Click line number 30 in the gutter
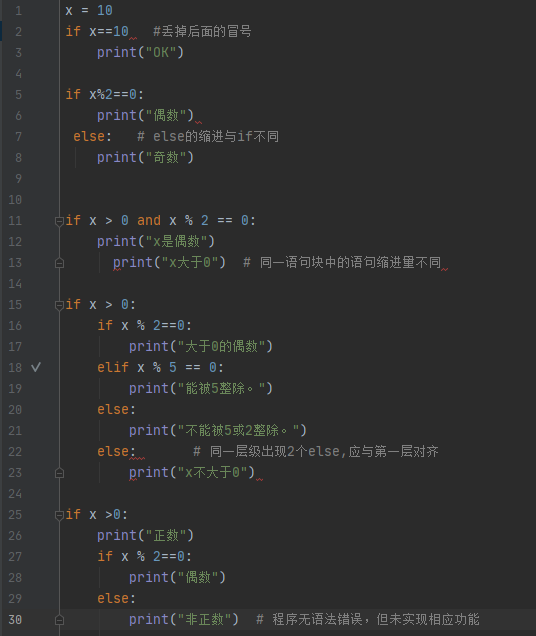The image size is (536, 636). (x=15, y=620)
